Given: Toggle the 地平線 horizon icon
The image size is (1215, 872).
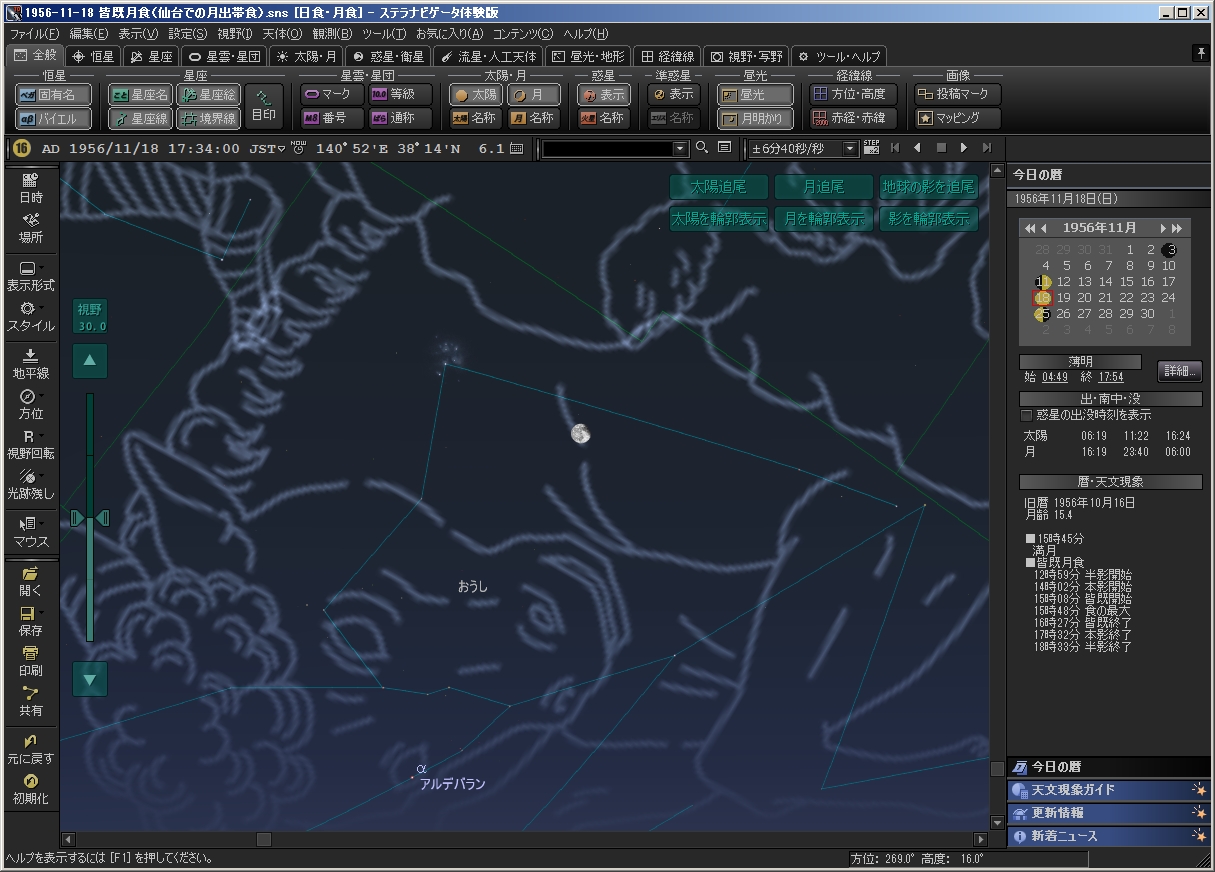Looking at the screenshot, I should 30,362.
